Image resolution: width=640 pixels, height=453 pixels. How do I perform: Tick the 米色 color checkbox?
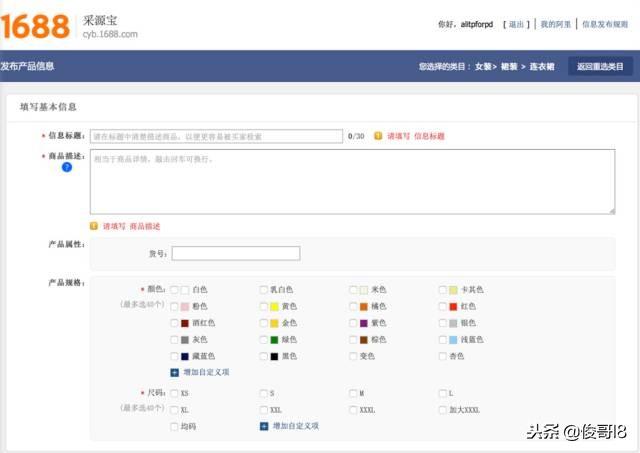tap(353, 290)
